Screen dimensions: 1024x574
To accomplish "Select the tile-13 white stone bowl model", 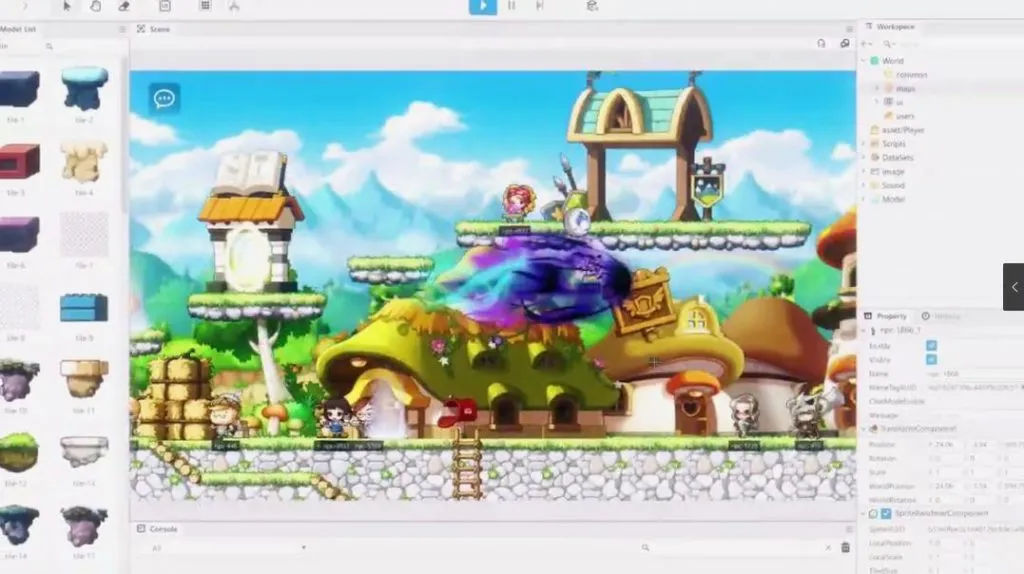I will (84, 451).
